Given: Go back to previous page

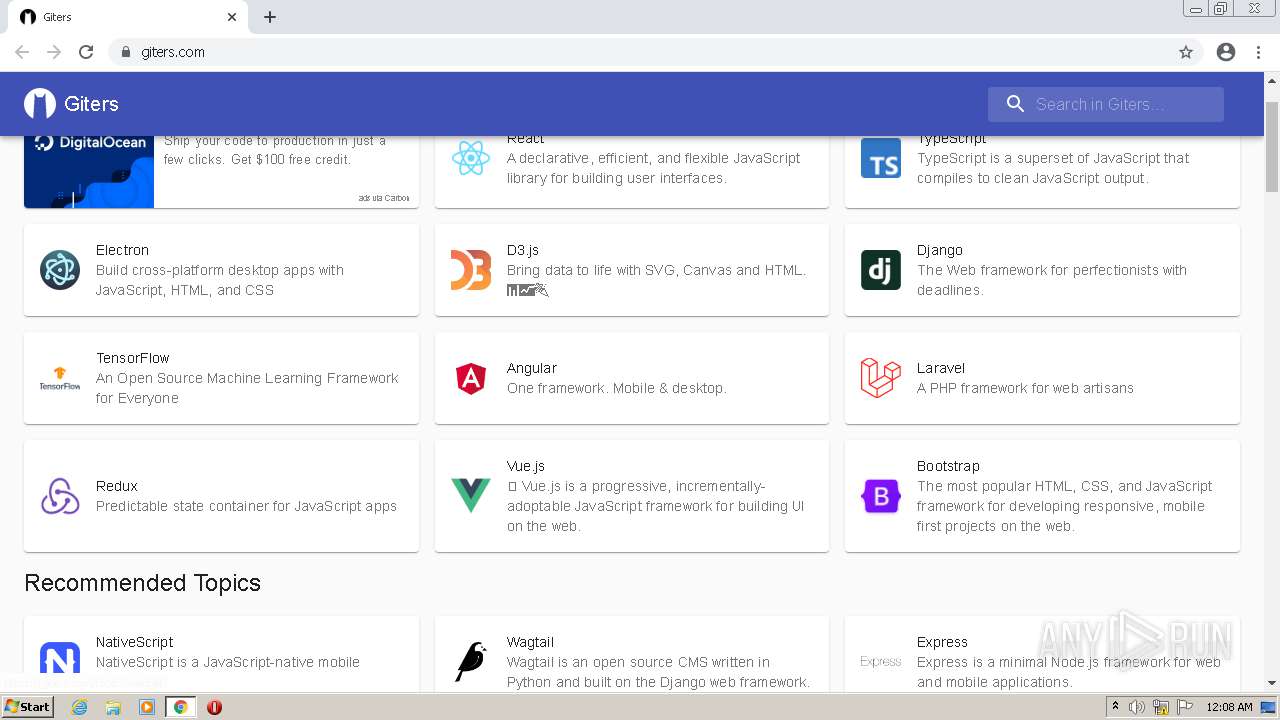Looking at the screenshot, I should click(x=22, y=52).
